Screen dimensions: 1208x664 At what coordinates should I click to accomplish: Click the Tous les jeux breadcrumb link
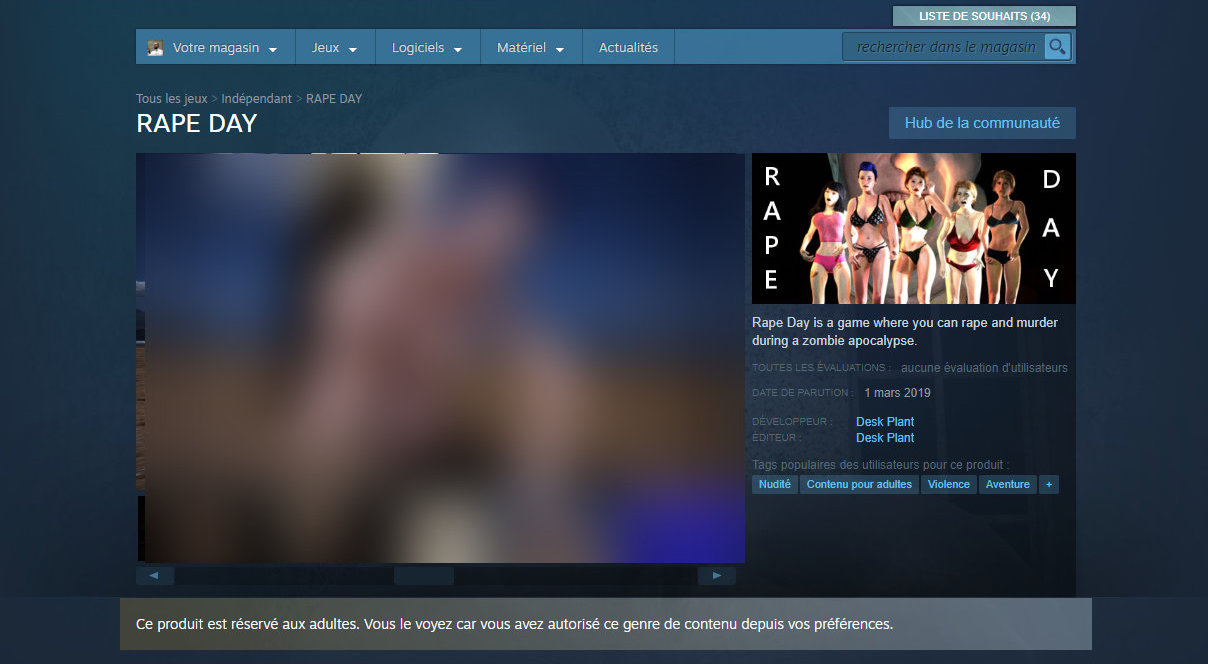pos(172,99)
